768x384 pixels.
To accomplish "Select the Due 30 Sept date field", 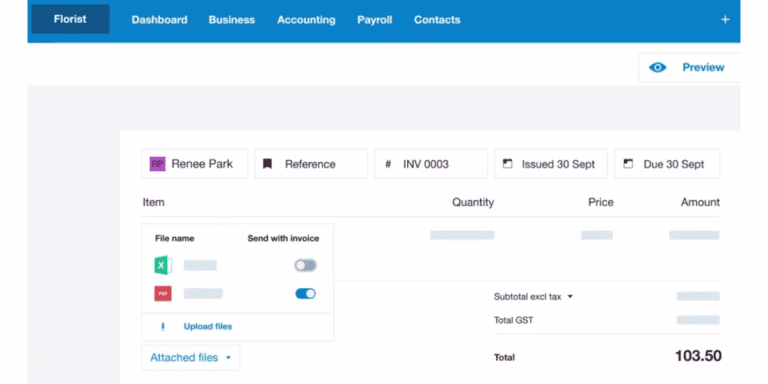I will pyautogui.click(x=667, y=164).
